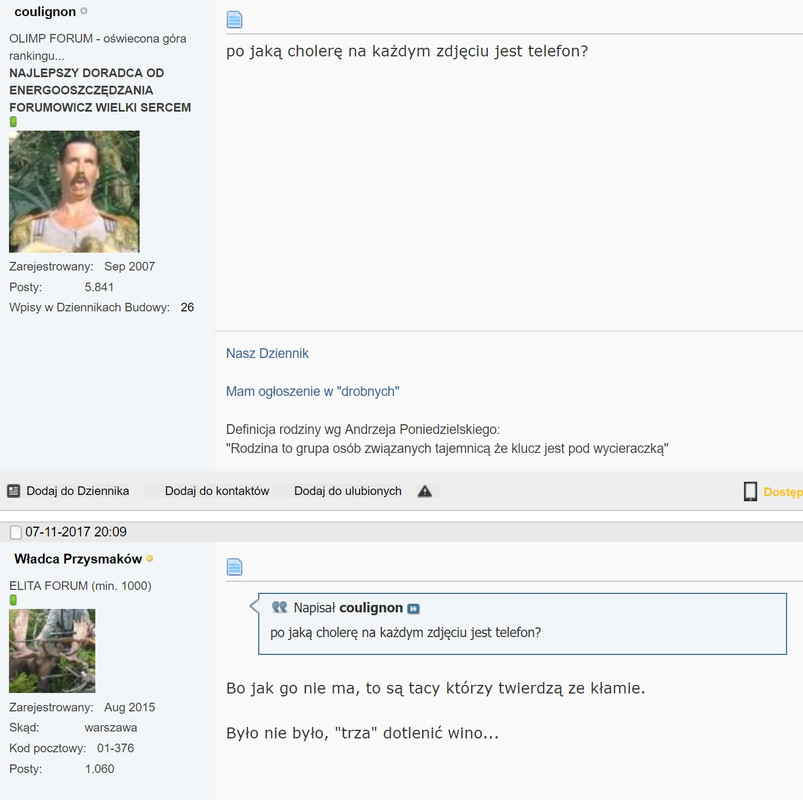Click the document icon in Władca Przysmaków's post
The image size is (803, 800).
tap(235, 567)
